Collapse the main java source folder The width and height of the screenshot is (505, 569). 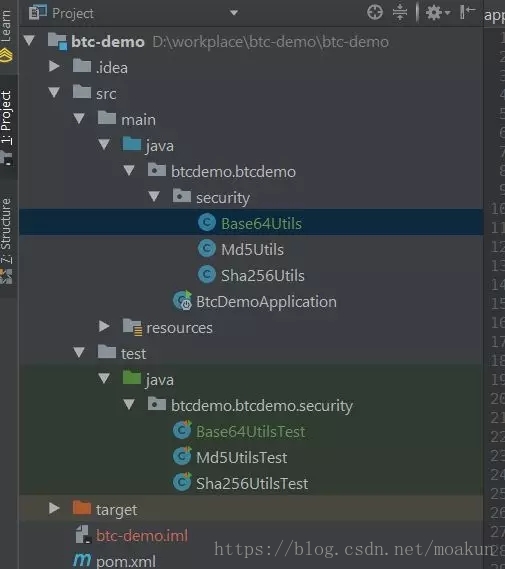click(104, 144)
